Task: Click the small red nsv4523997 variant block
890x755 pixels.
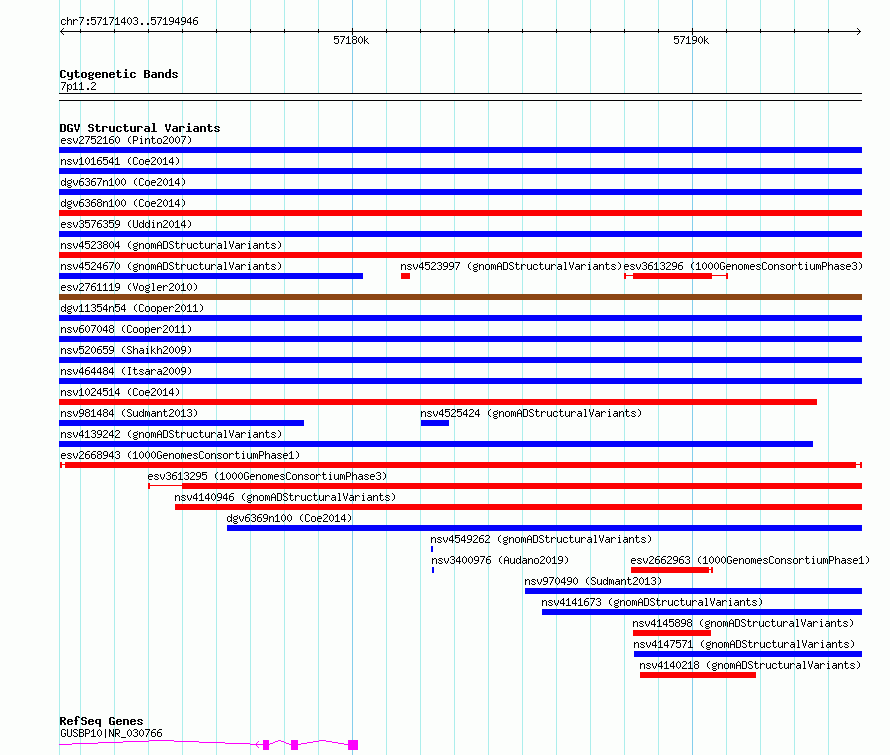Action: coord(405,276)
